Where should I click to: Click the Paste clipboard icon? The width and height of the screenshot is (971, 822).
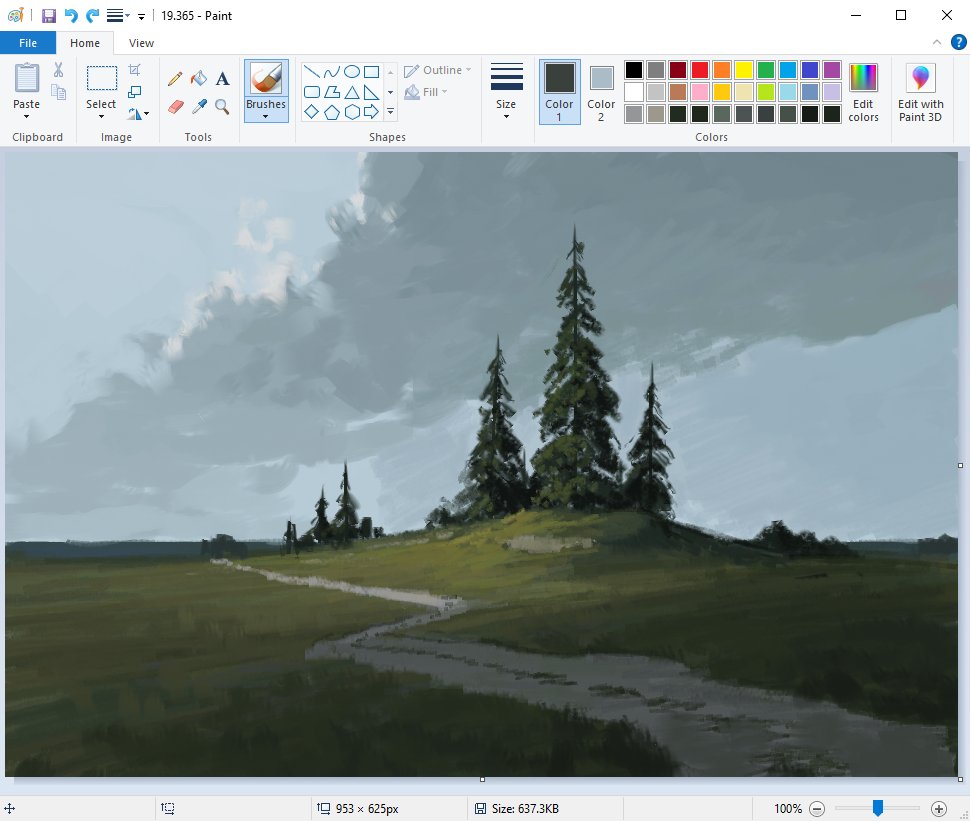click(x=27, y=78)
